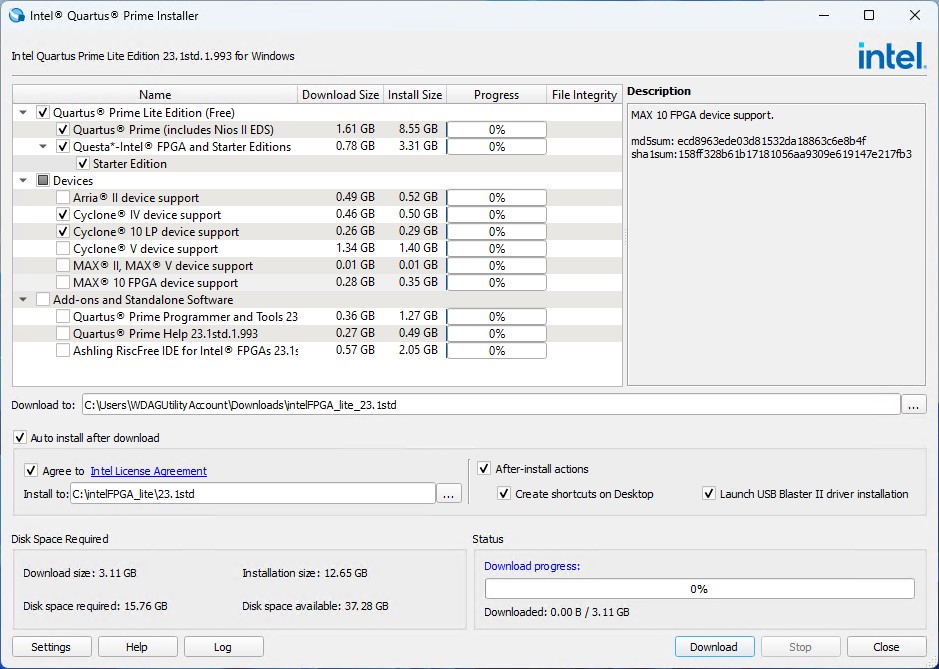
Task: Toggle Add-ons and Standalone Software checkbox
Action: (43, 299)
